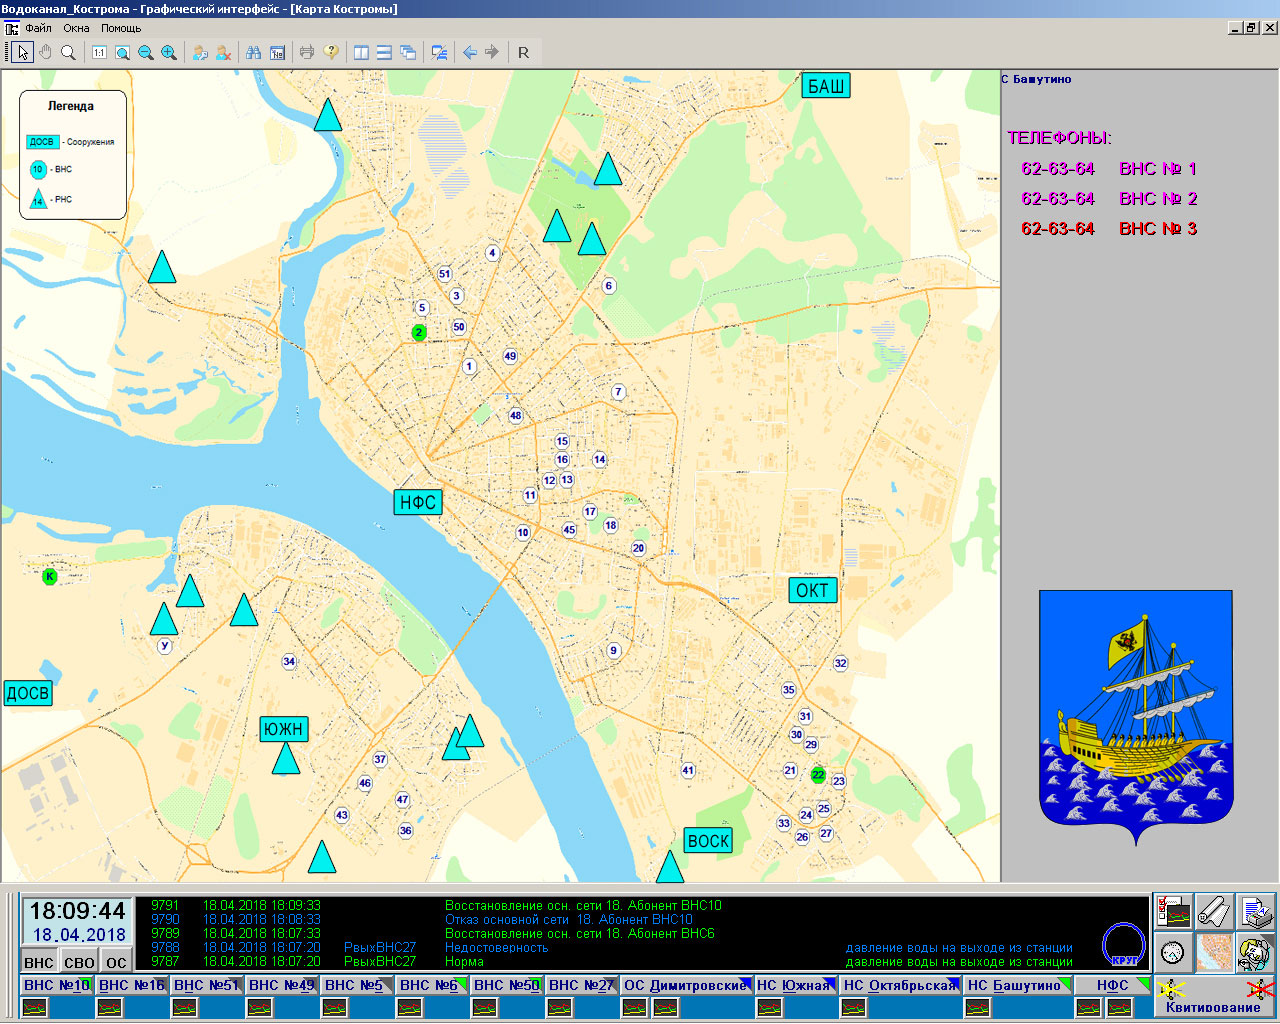1280x1024 pixels.
Task: Switch to ВНС №16 station tab
Action: pos(132,985)
